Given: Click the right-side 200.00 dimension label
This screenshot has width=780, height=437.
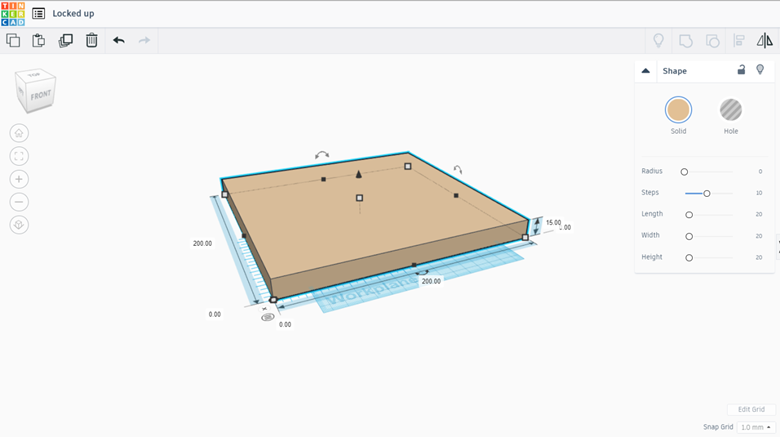Looking at the screenshot, I should coord(431,281).
